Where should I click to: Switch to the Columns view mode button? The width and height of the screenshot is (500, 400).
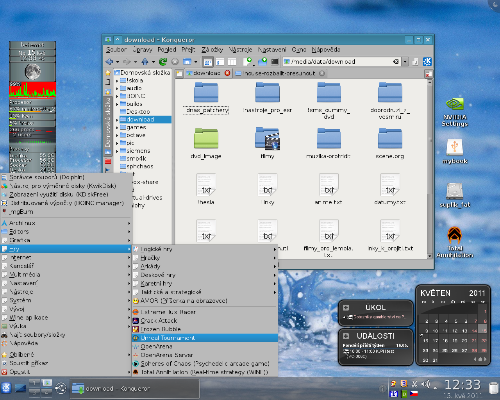[x=232, y=62]
